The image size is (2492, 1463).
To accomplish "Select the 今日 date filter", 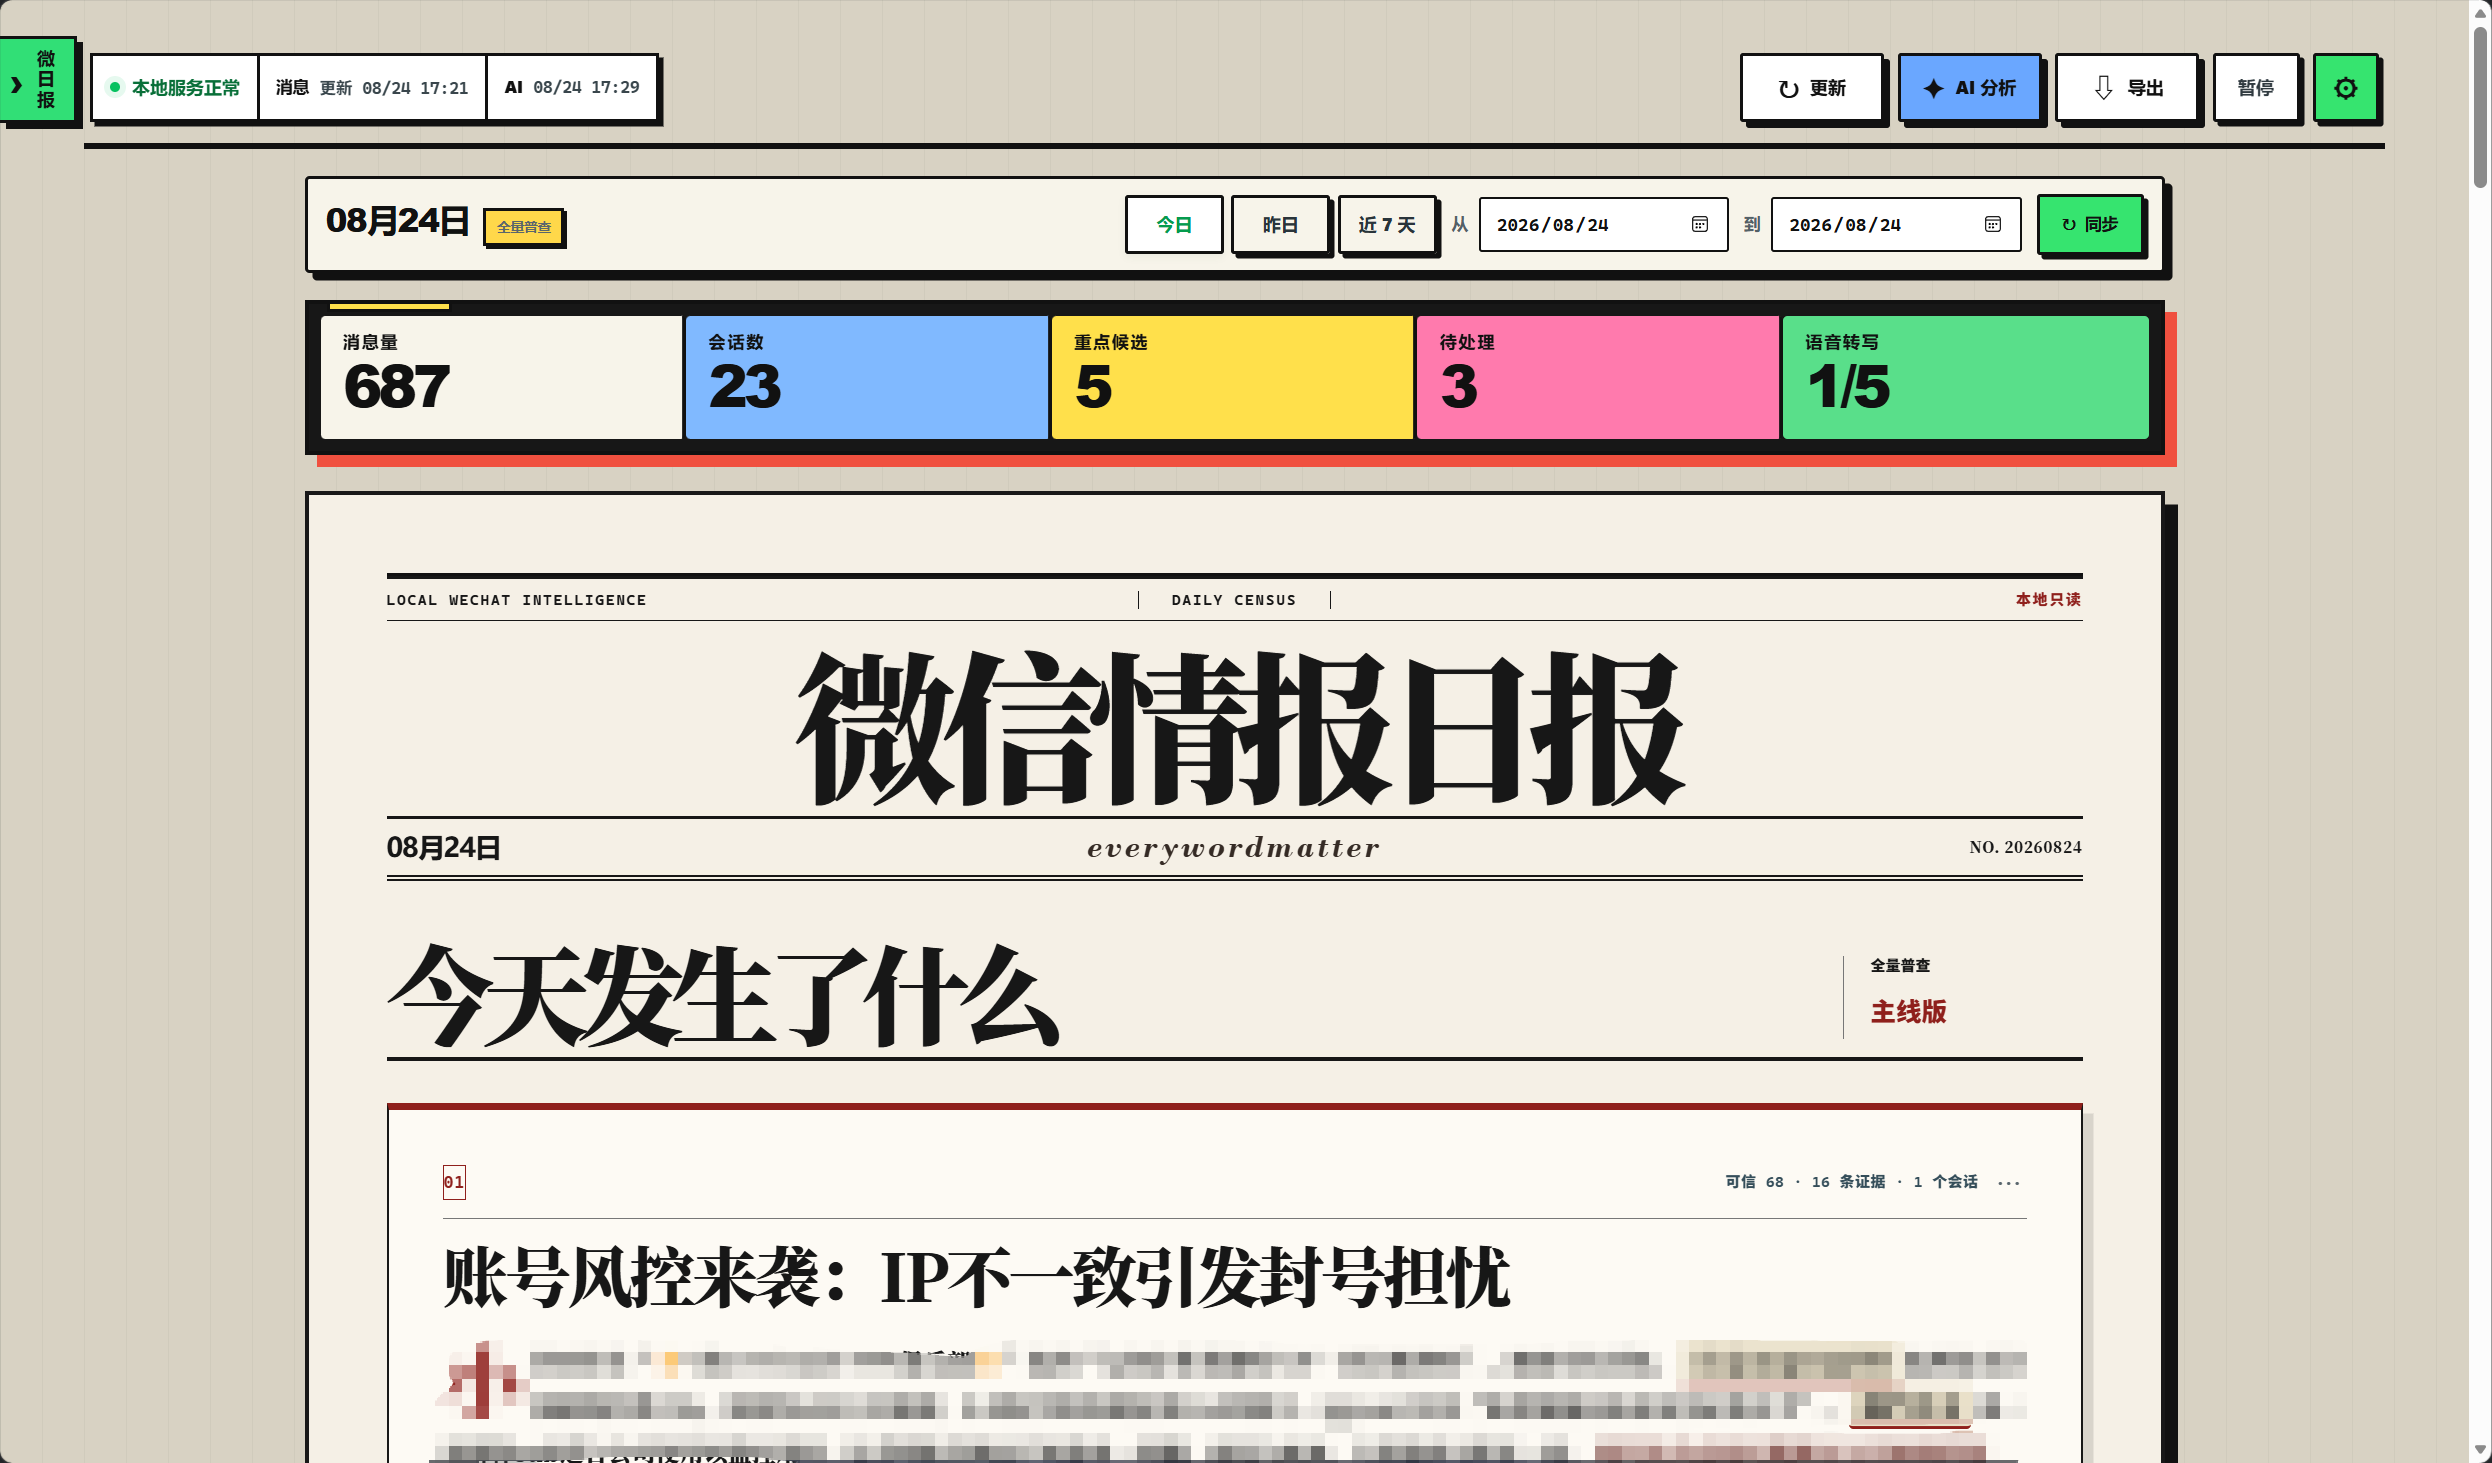I will (x=1173, y=225).
